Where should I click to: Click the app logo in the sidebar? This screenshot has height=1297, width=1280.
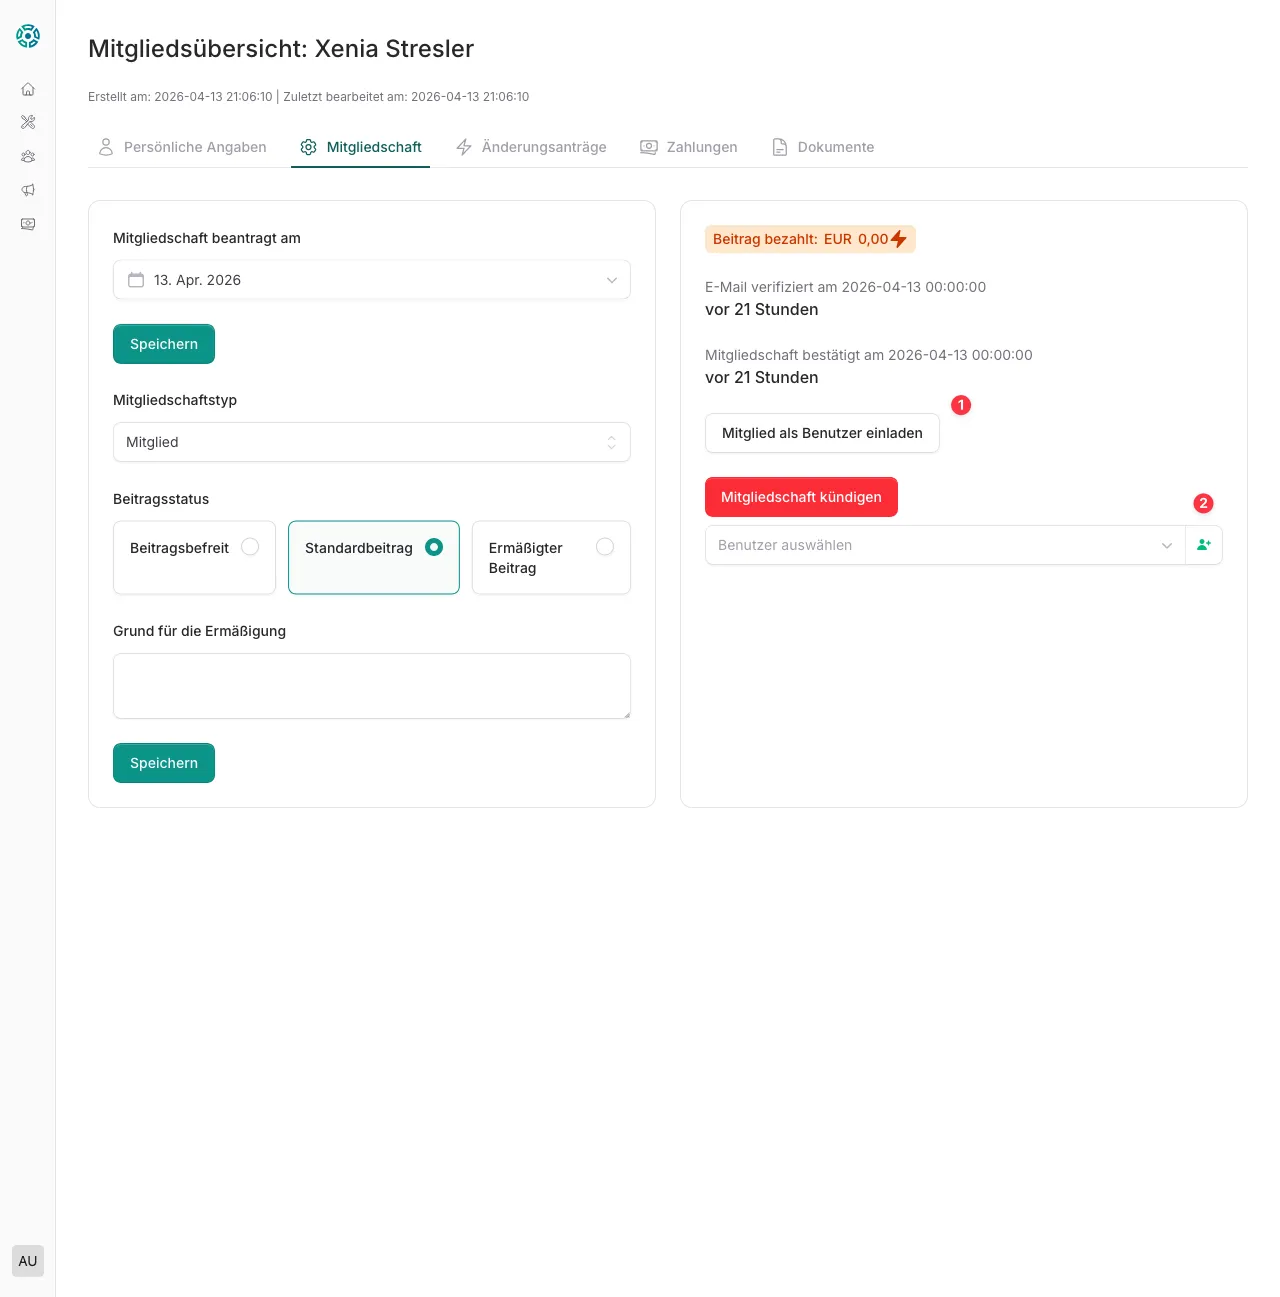28,36
